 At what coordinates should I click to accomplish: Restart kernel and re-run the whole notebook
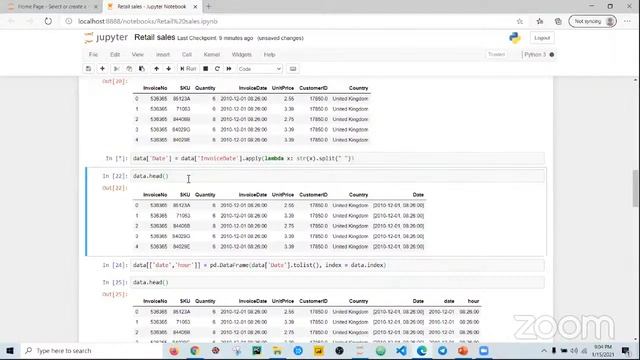pos(229,69)
